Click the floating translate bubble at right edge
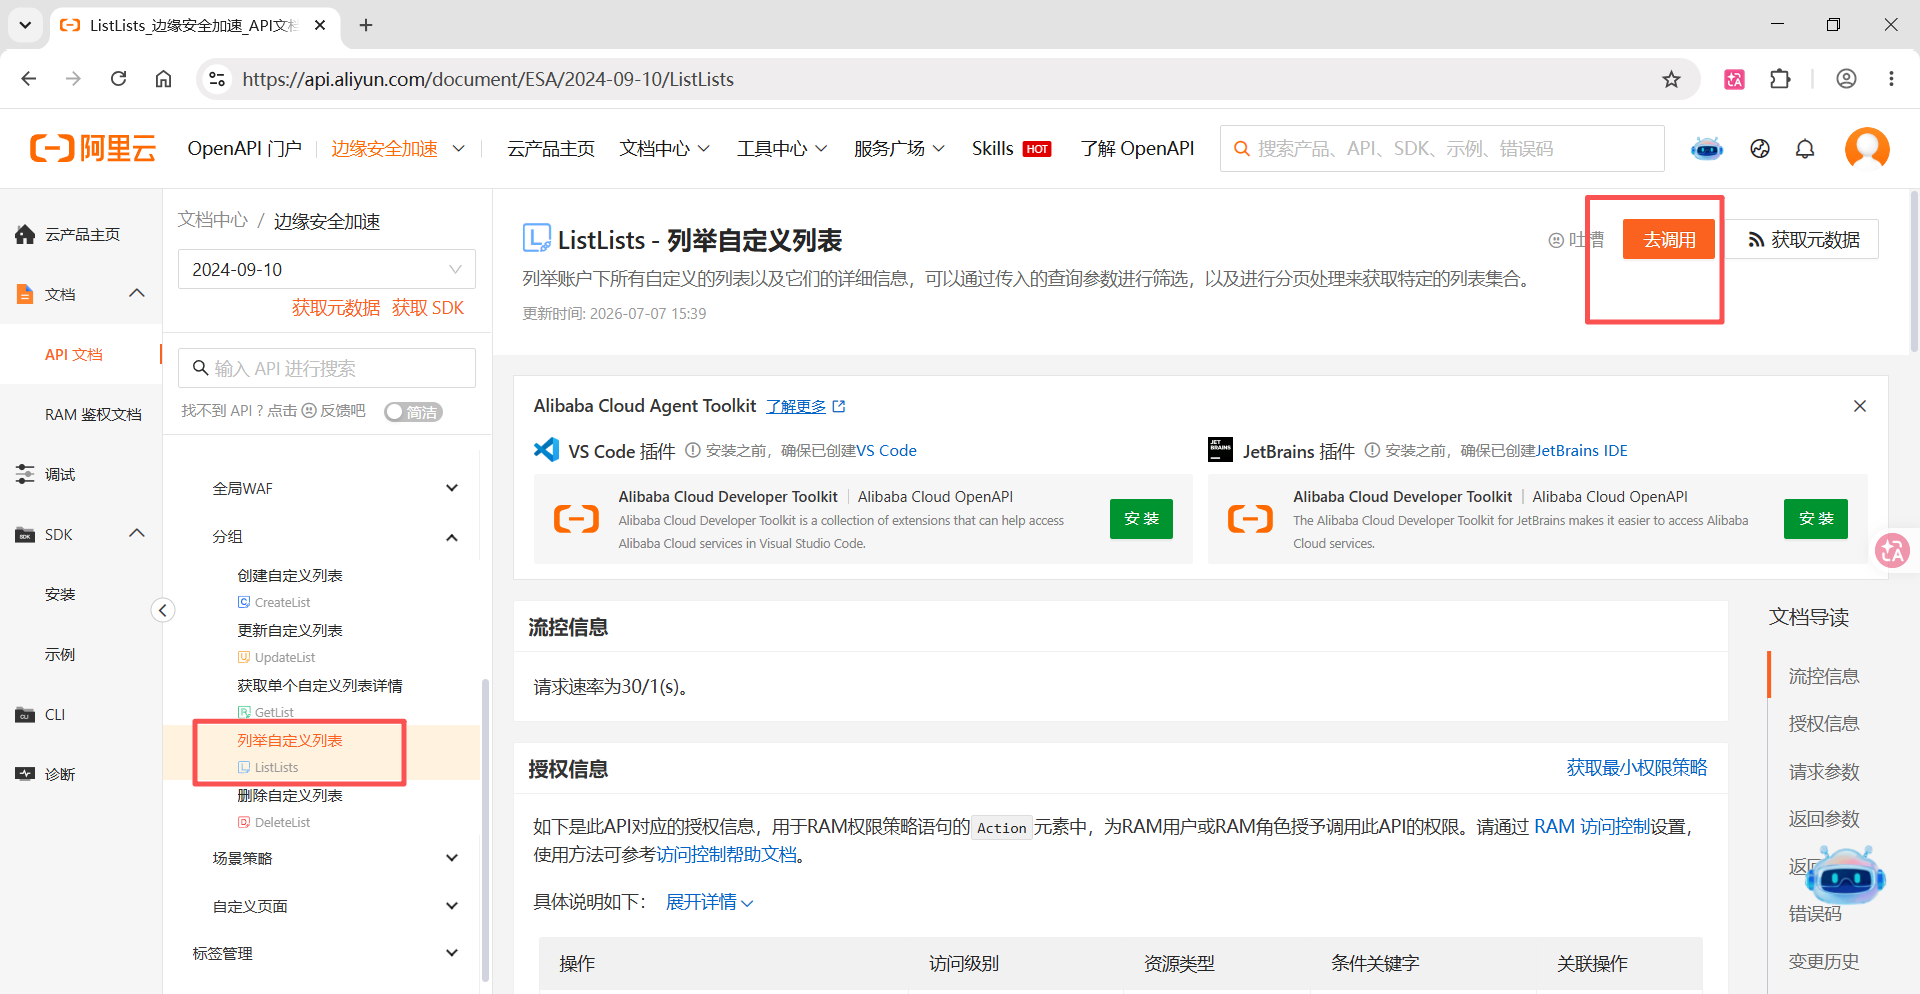 pyautogui.click(x=1893, y=550)
